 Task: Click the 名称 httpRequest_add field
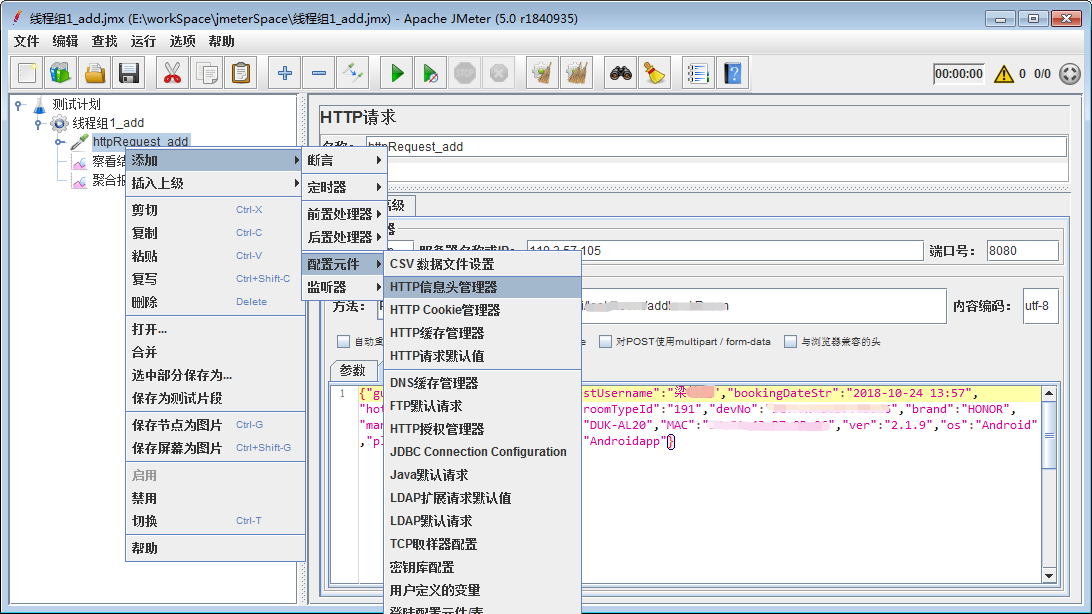click(x=716, y=147)
